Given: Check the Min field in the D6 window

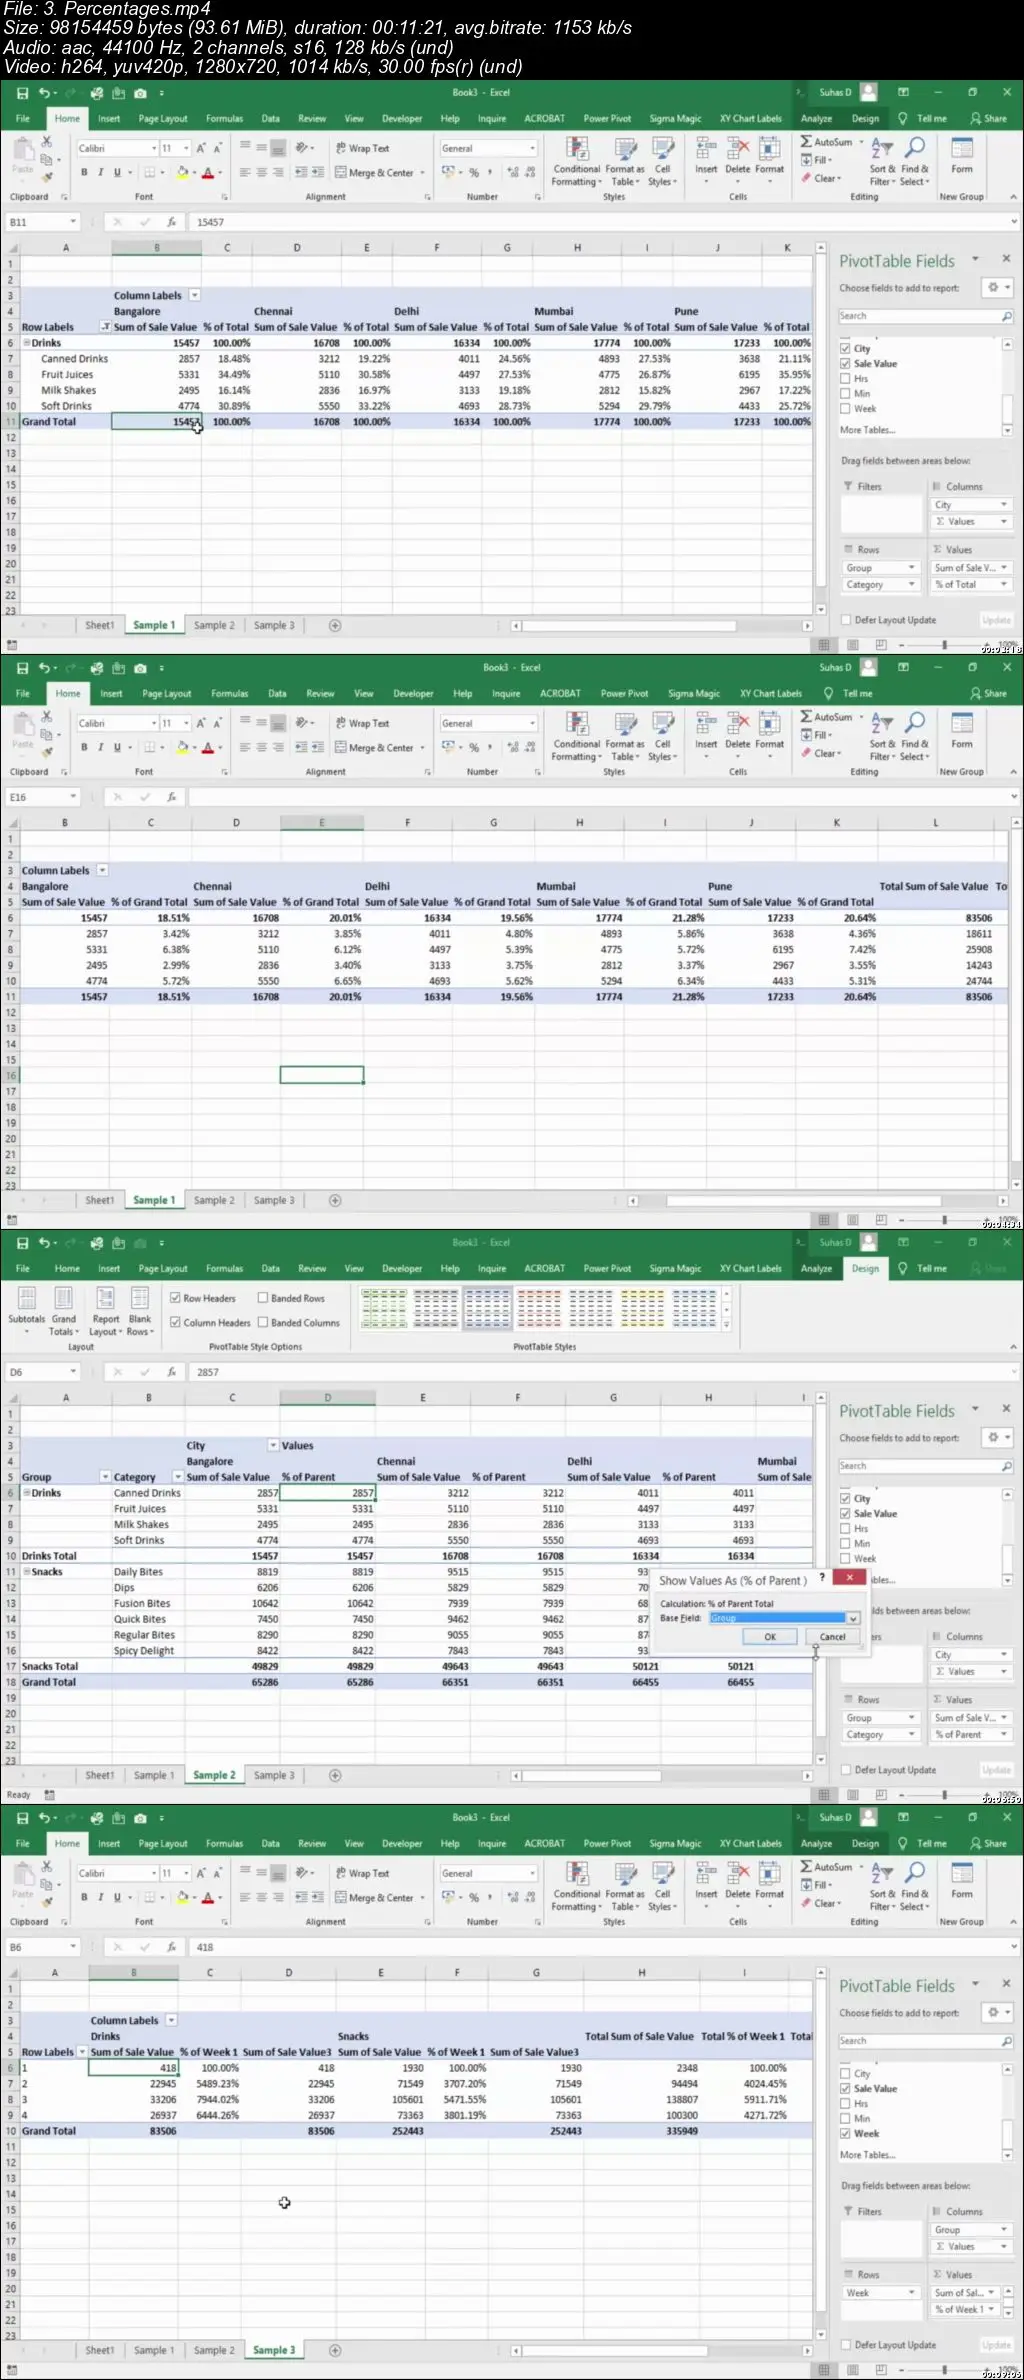Looking at the screenshot, I should pos(845,1544).
